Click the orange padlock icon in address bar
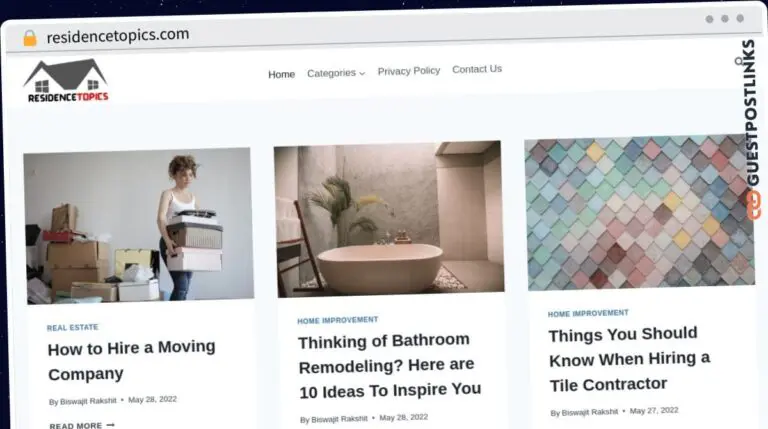The image size is (768, 429). coord(30,38)
